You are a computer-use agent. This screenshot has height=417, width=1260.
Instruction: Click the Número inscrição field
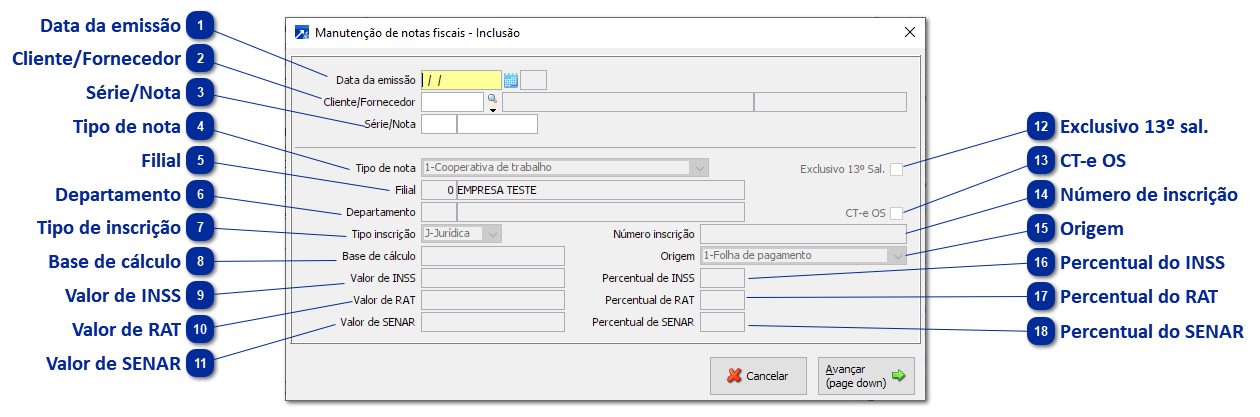tap(803, 234)
